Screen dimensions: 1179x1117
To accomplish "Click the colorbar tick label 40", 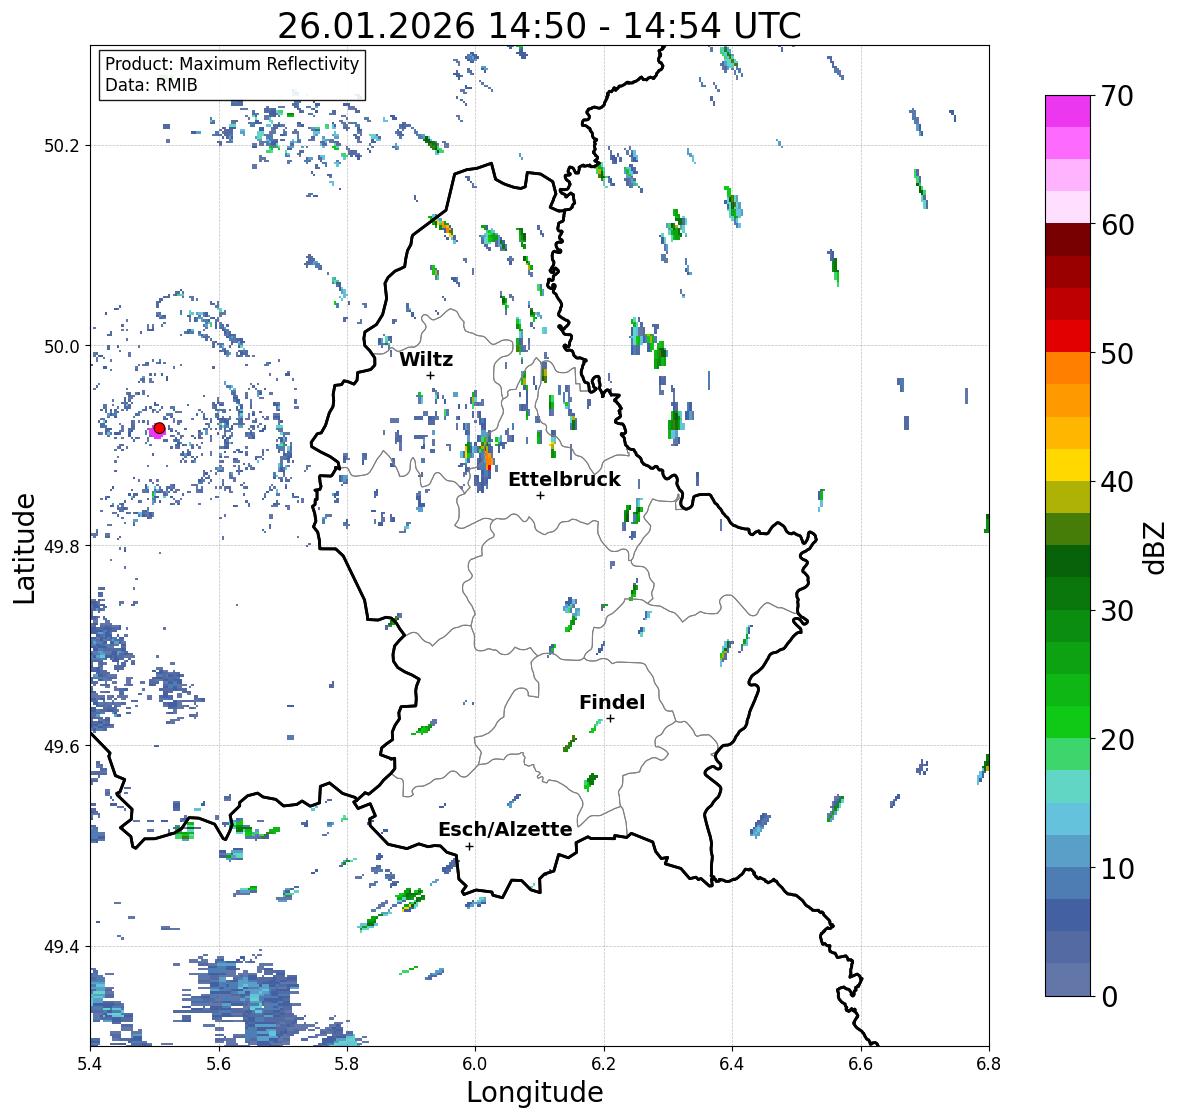I will point(1117,482).
